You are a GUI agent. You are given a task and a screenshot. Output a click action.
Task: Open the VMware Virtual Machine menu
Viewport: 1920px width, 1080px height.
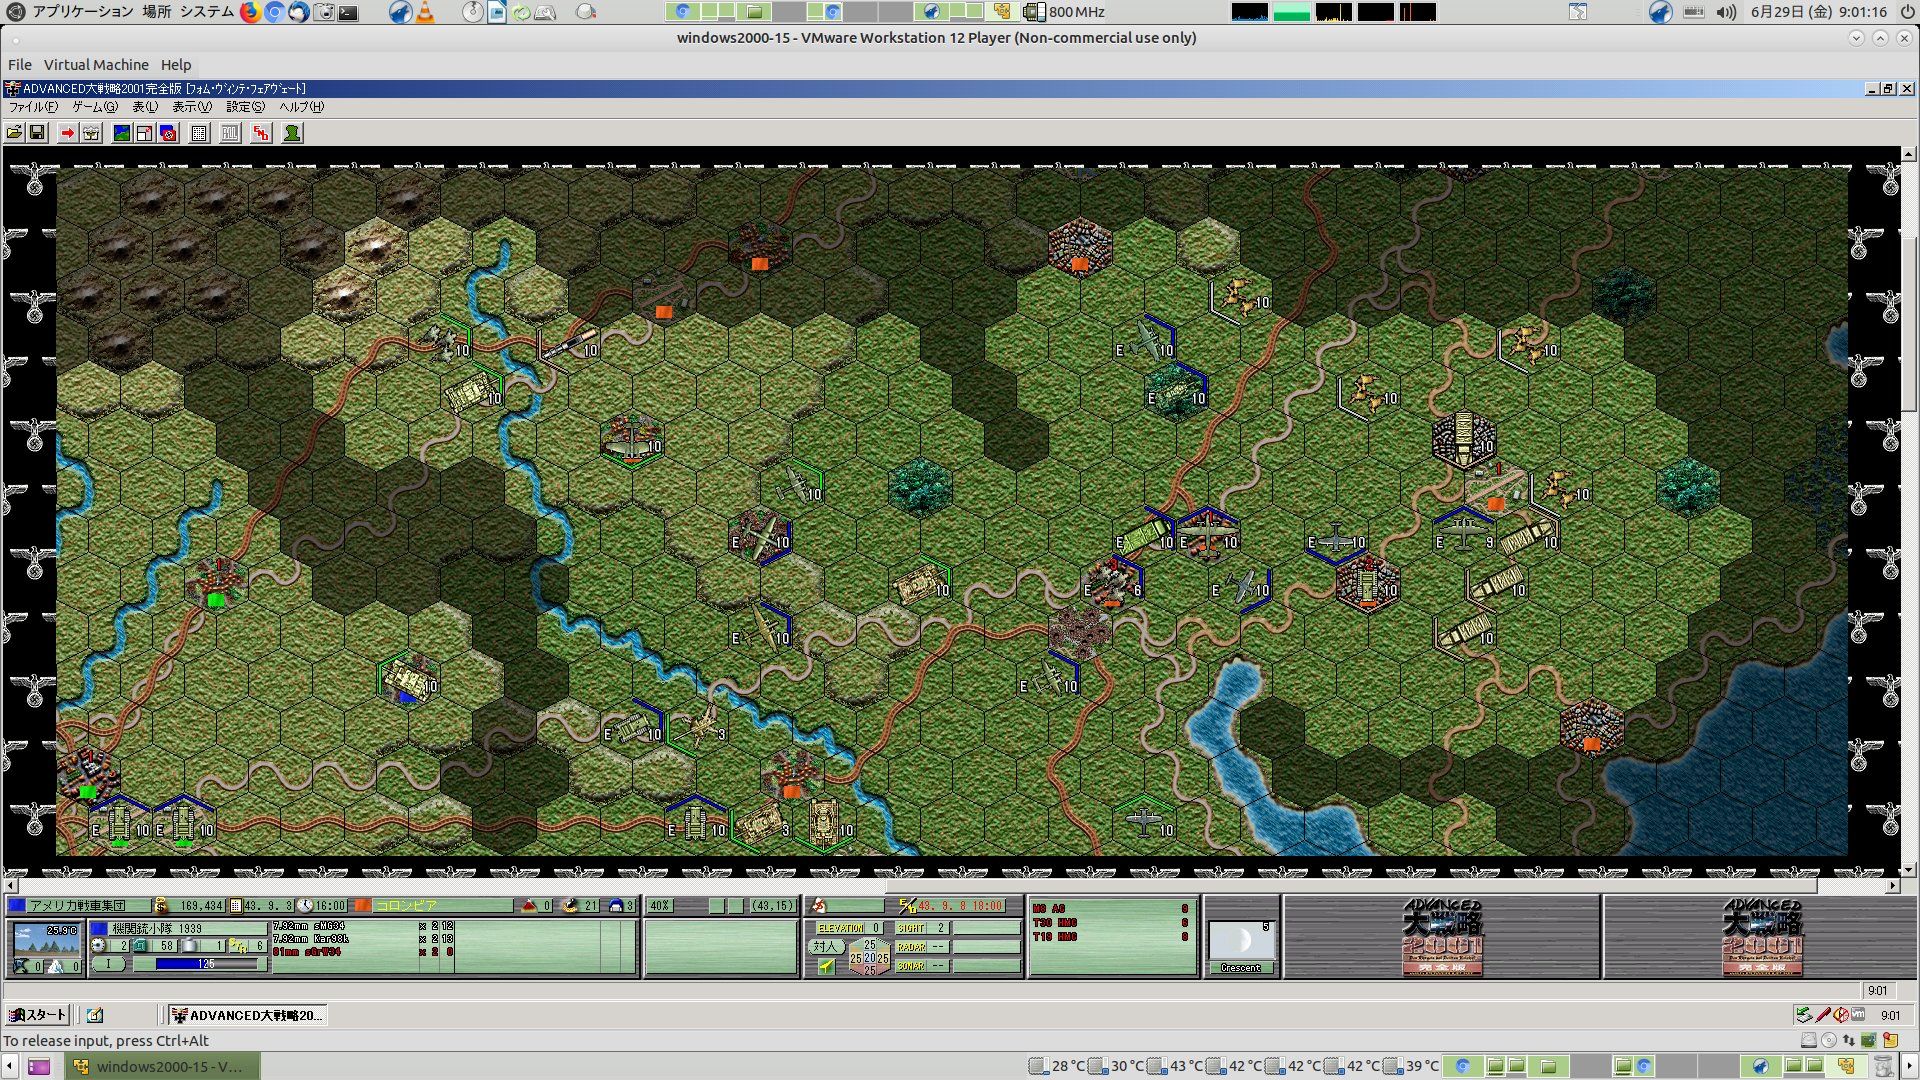point(96,65)
